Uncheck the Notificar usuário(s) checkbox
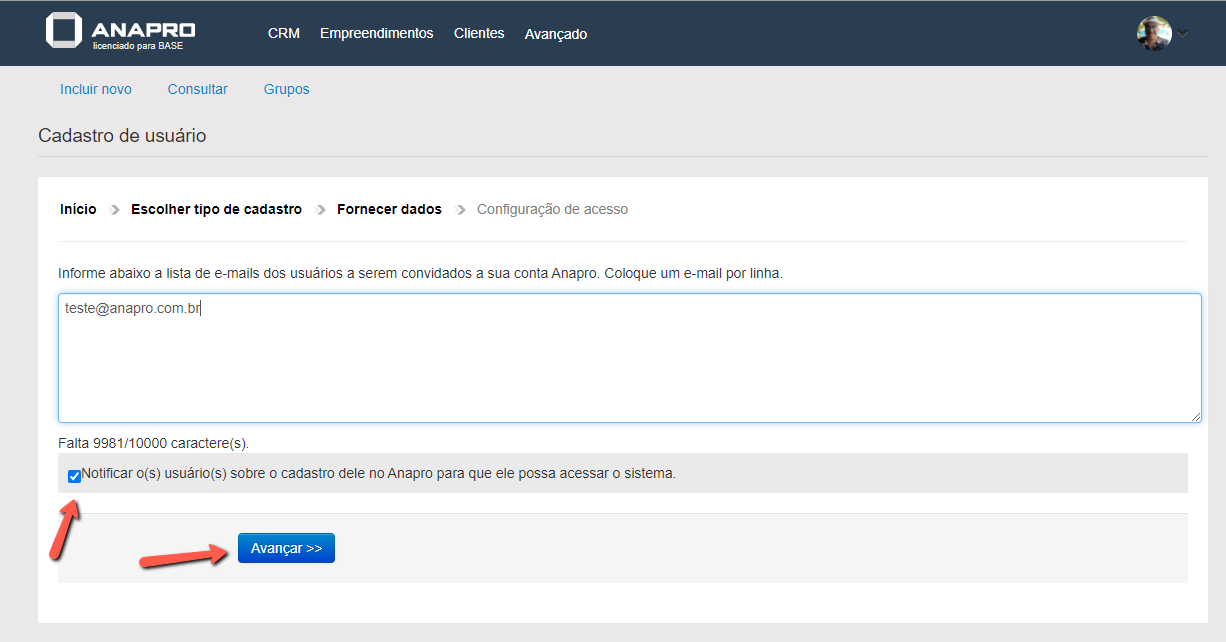The width and height of the screenshot is (1226, 642). 74,476
